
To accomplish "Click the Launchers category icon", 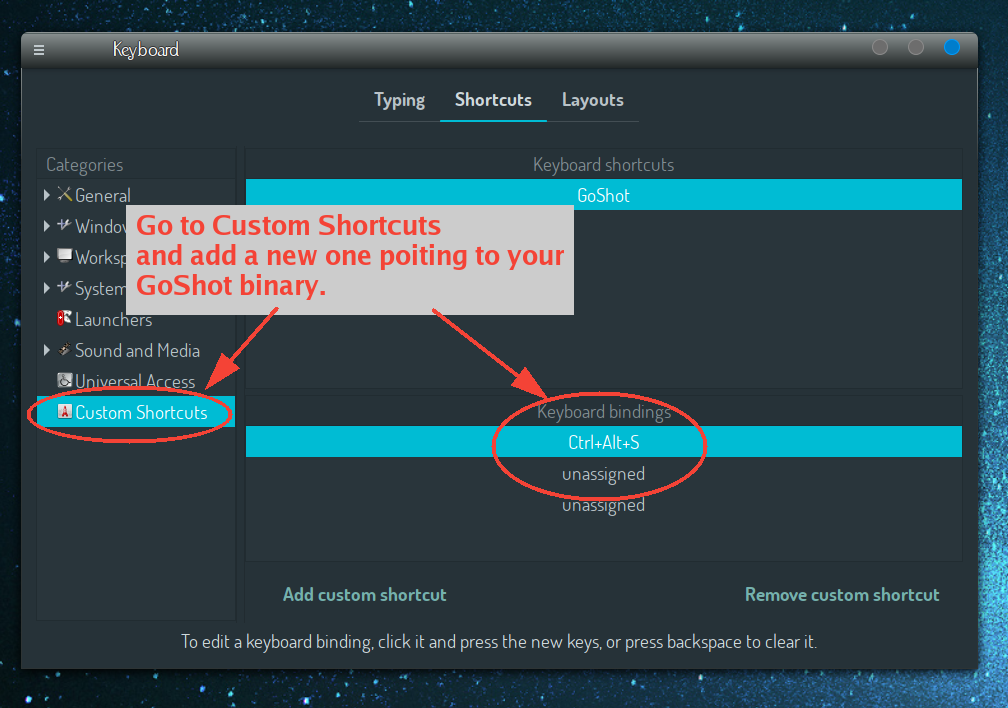I will [x=64, y=318].
